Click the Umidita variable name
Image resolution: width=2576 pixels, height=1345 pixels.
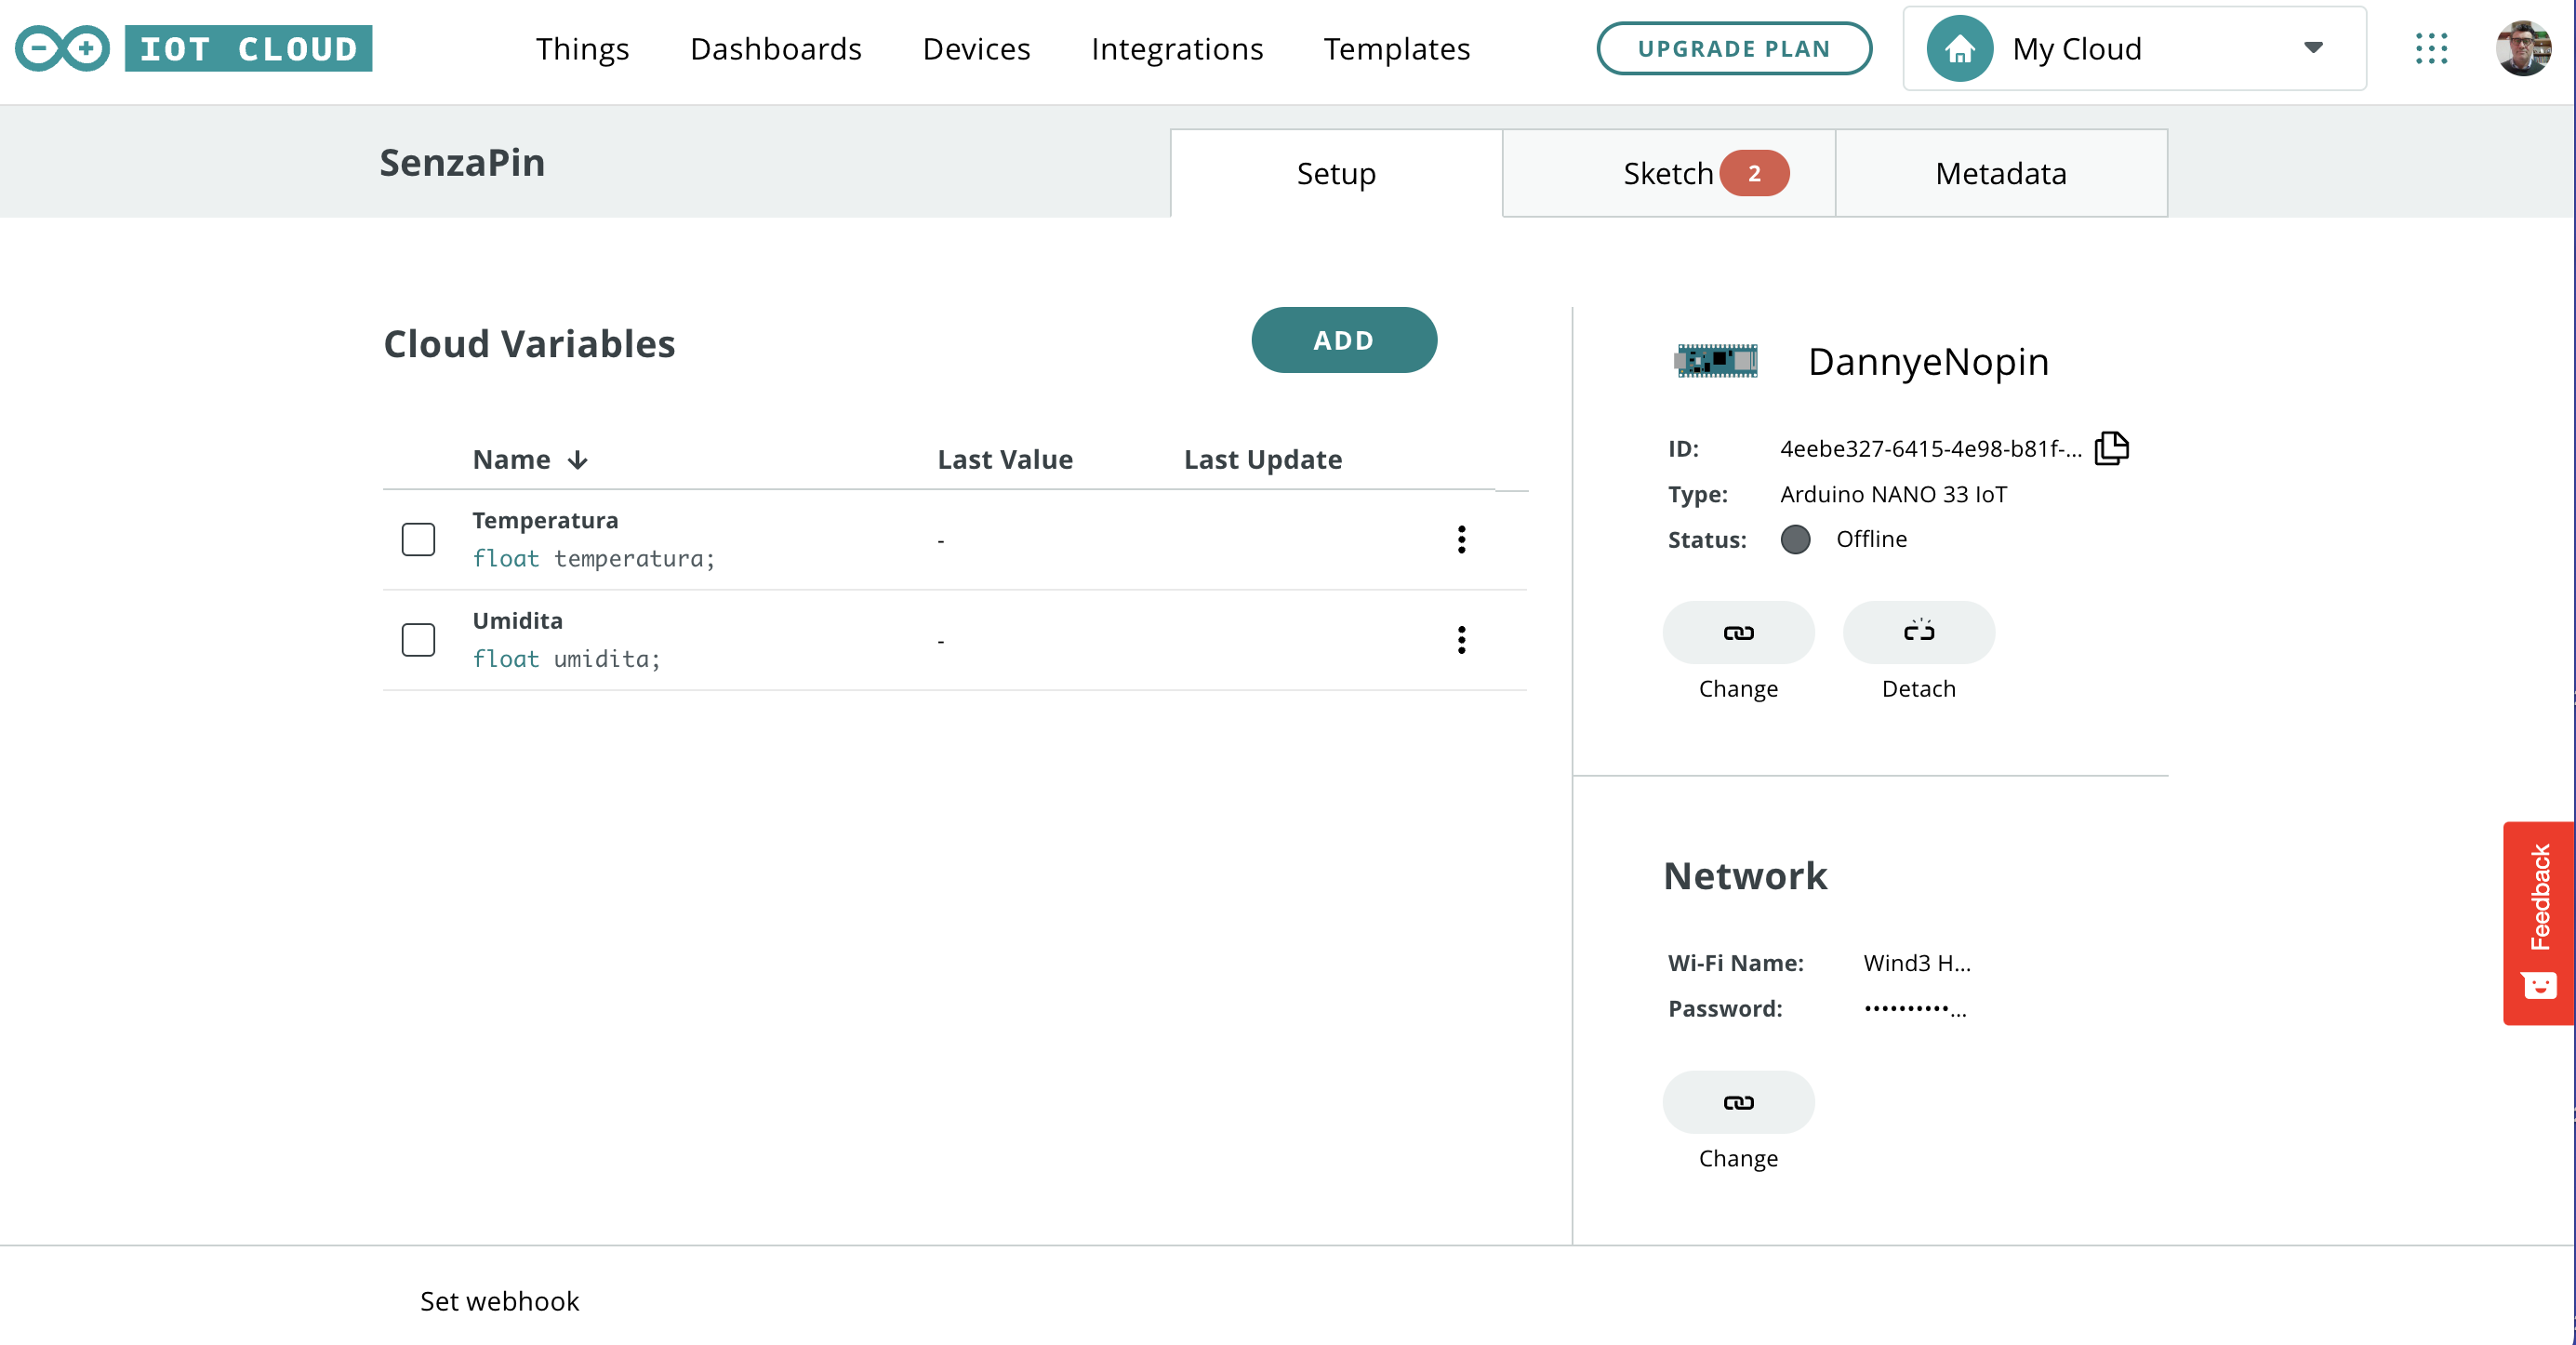click(517, 620)
